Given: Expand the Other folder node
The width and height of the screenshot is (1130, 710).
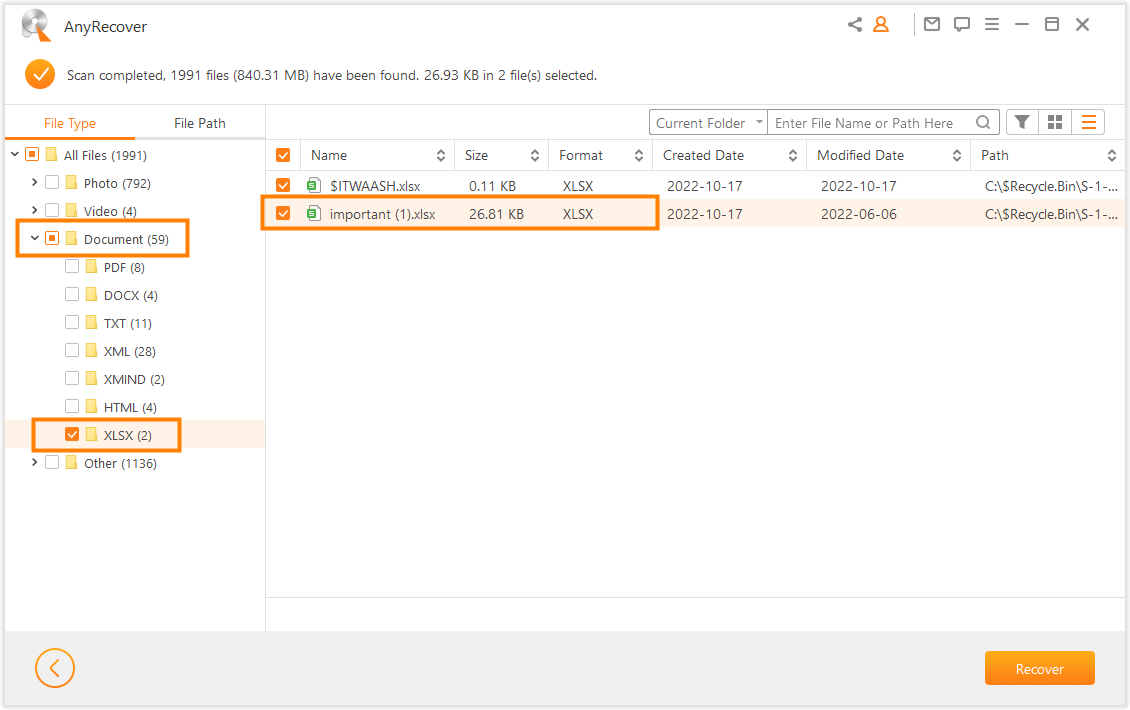Looking at the screenshot, I should coord(33,463).
